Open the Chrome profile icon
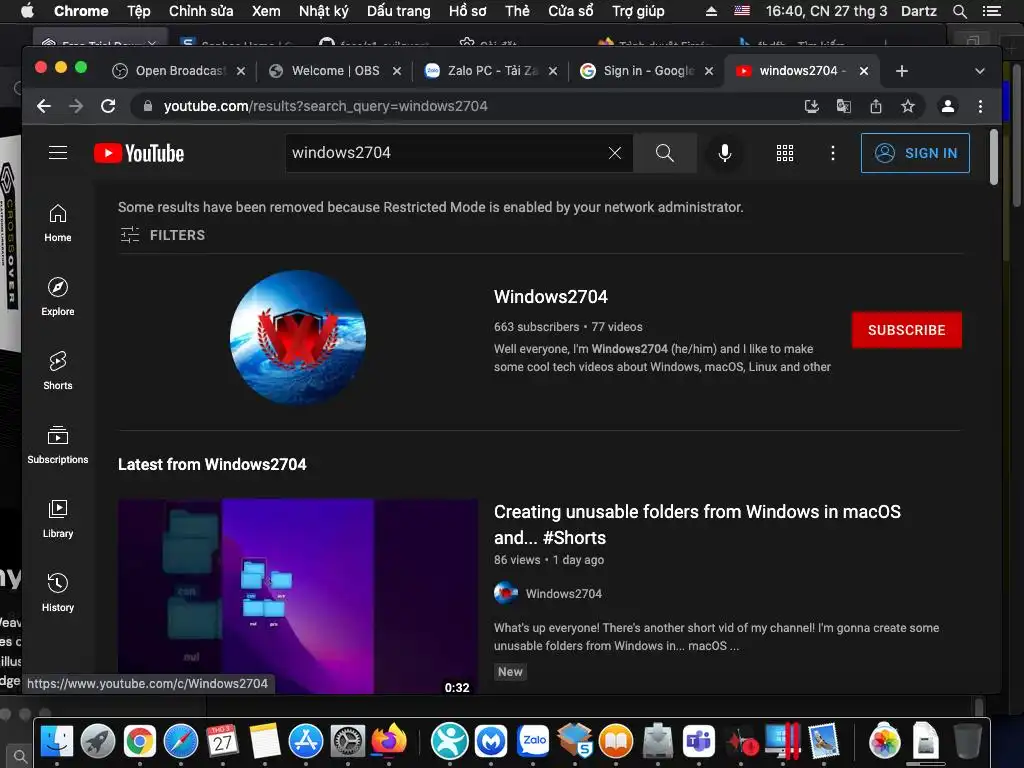 [x=948, y=106]
